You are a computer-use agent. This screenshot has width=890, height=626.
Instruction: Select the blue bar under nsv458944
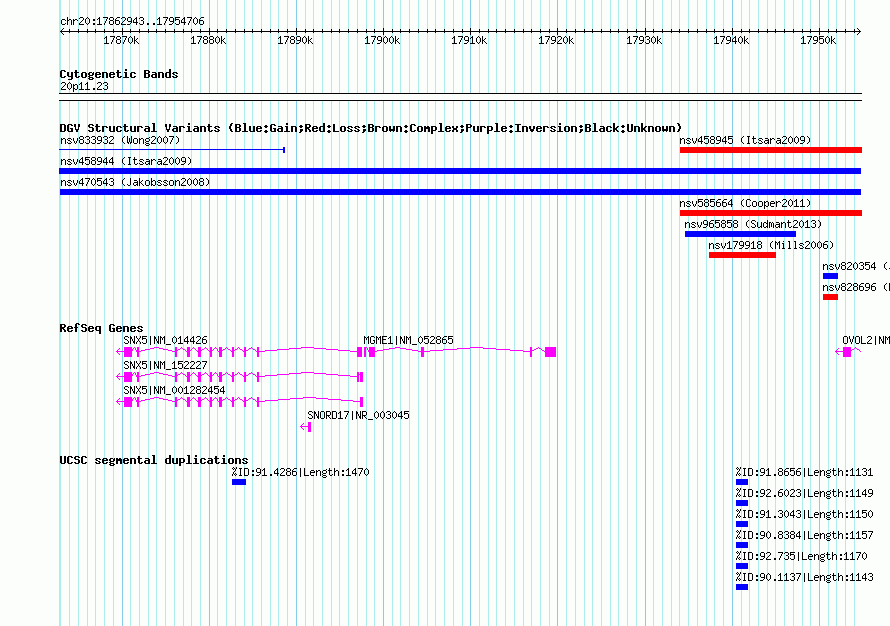pos(460,171)
